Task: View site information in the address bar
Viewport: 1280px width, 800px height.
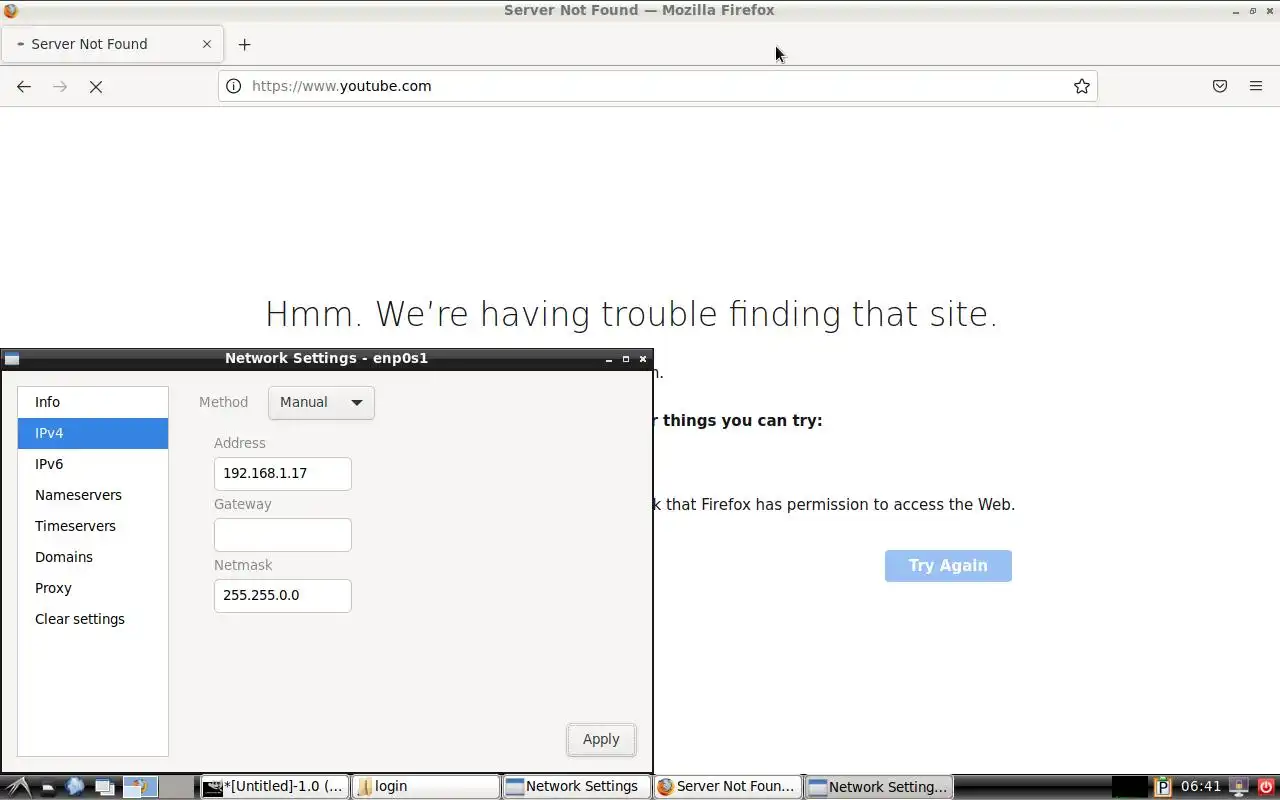Action: pos(233,86)
